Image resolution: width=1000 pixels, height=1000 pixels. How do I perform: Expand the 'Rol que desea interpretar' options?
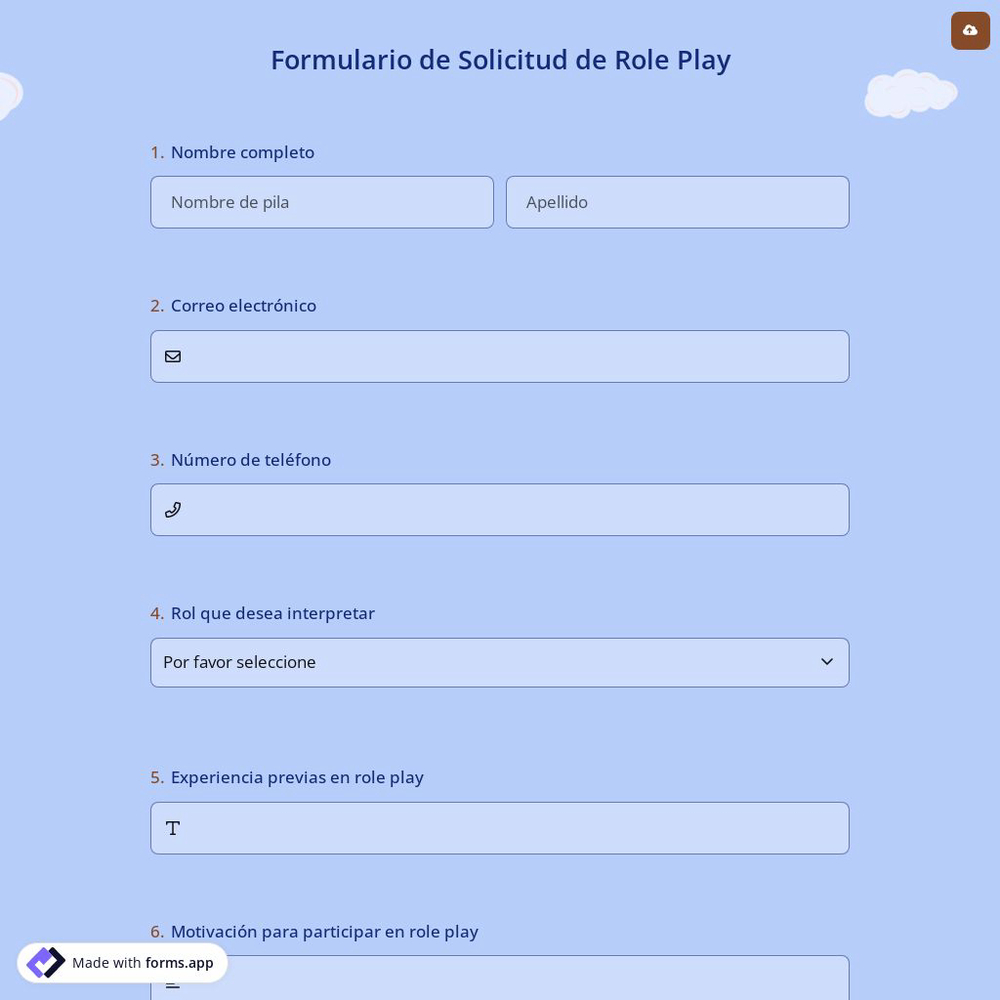click(x=500, y=662)
